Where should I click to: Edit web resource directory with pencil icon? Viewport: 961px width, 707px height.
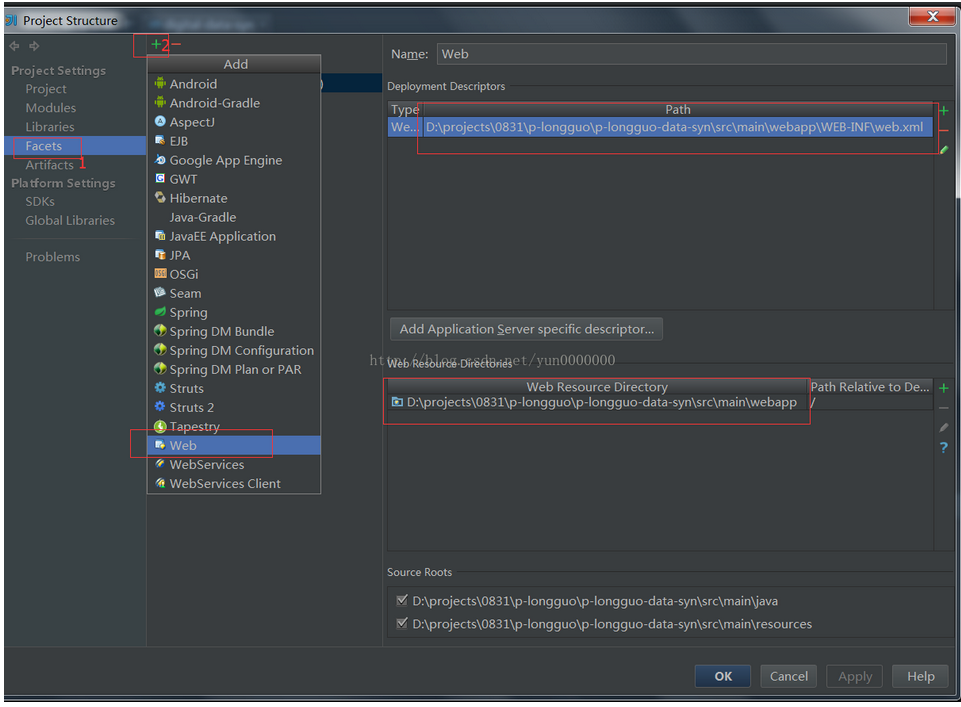click(943, 427)
